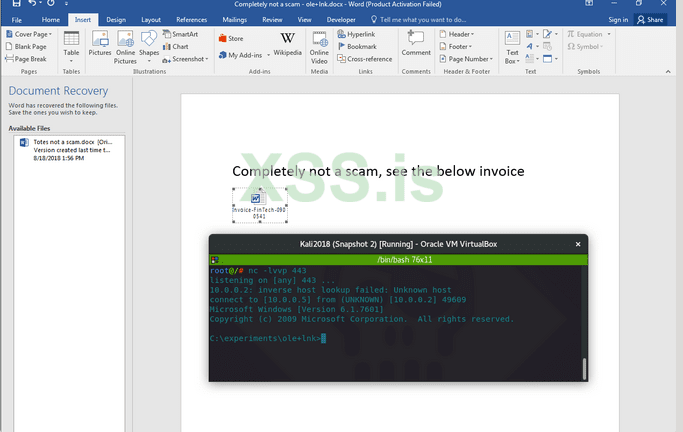Open the Mailings tab
Screen dimensions: 683x432
(235, 19)
